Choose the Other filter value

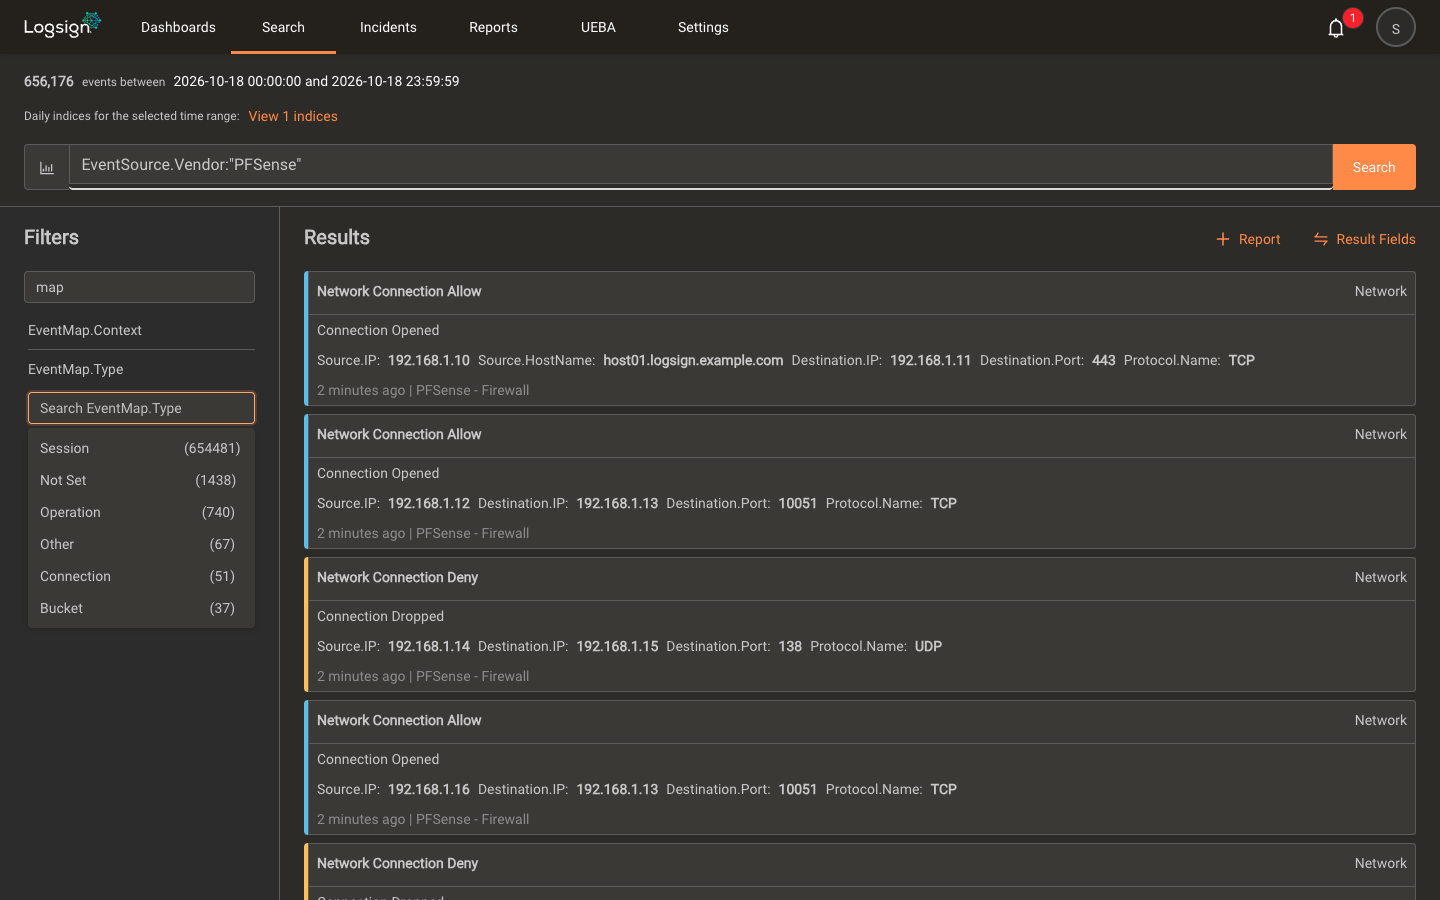pyautogui.click(x=141, y=544)
